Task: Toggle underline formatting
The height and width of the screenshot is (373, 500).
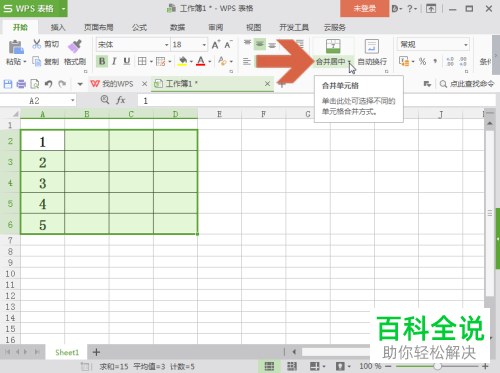Action: point(127,61)
